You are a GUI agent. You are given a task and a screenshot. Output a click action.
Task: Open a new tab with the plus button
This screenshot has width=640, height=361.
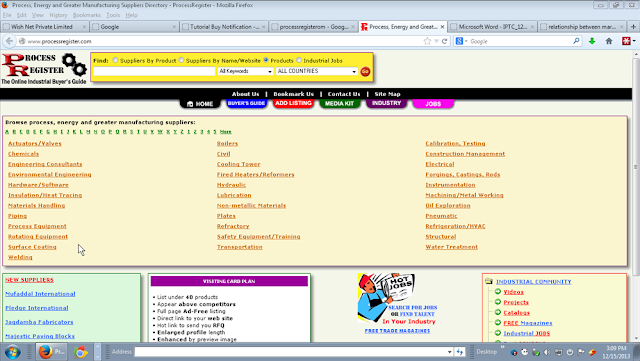[x=633, y=27]
